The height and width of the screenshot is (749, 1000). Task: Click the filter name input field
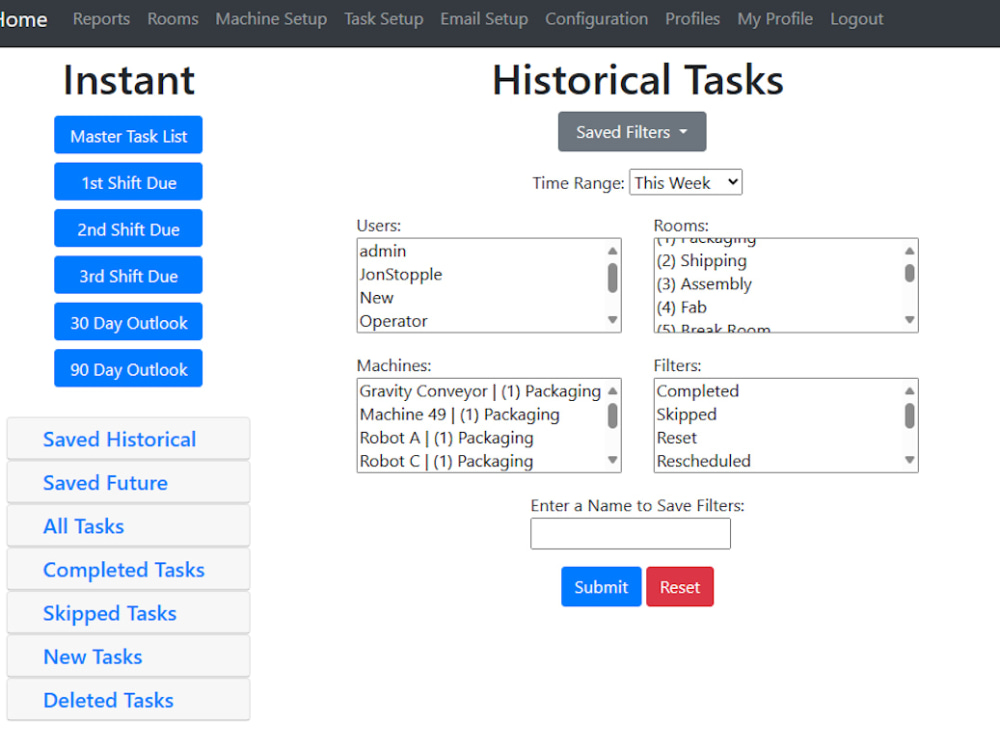coord(630,533)
